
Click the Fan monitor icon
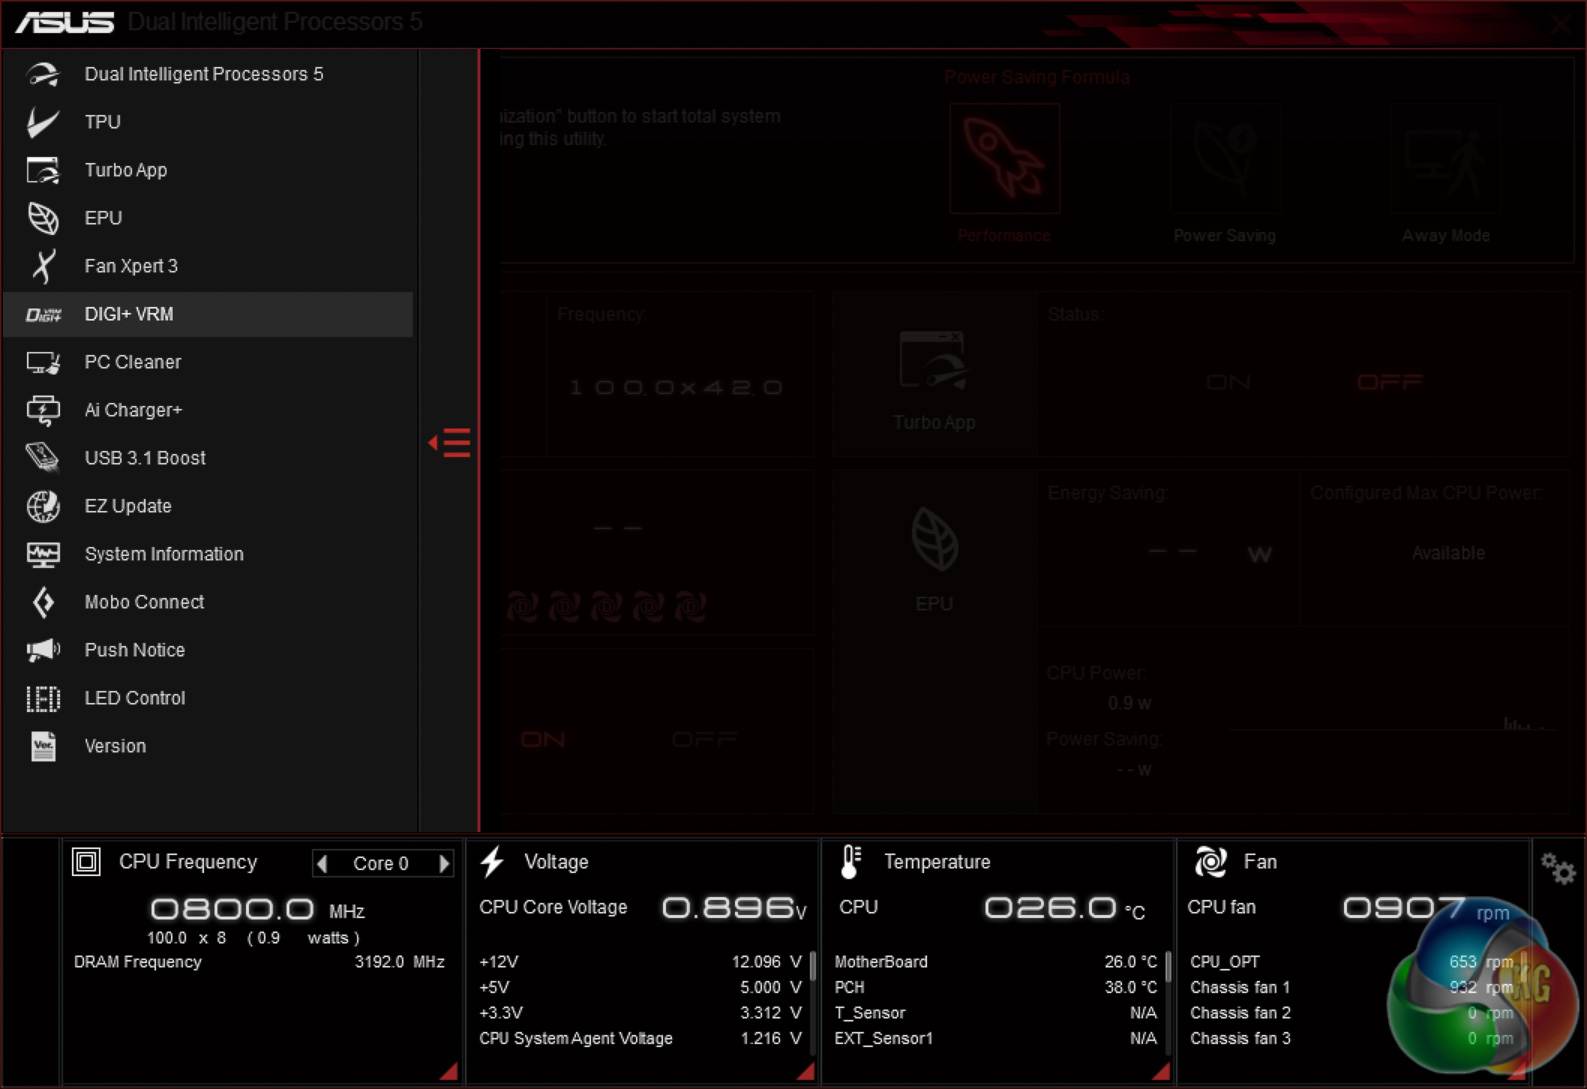[1210, 861]
